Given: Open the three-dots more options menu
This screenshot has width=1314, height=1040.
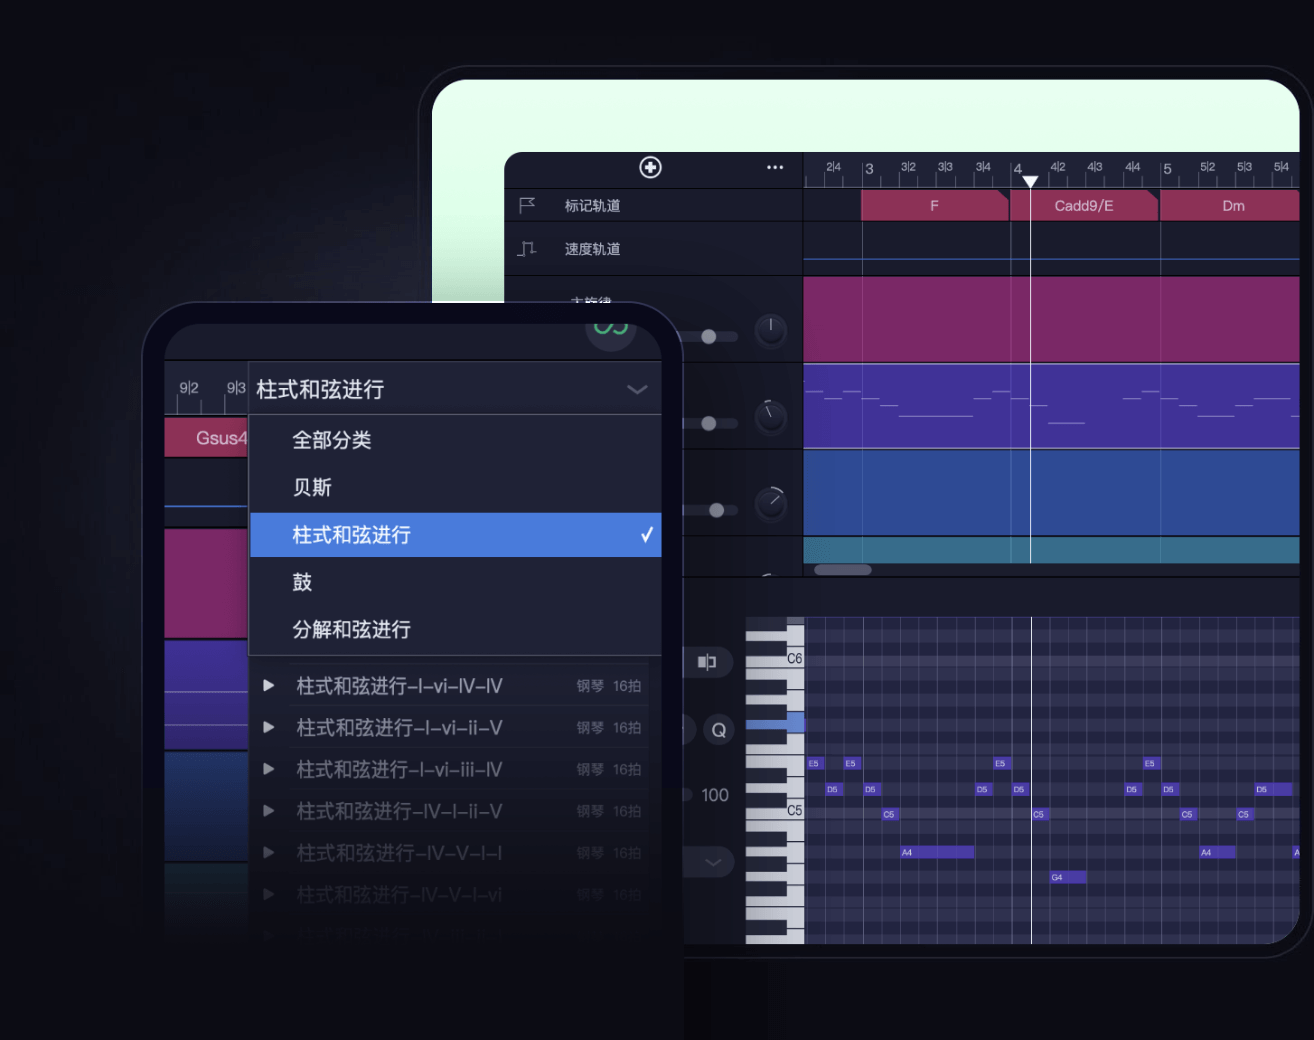Looking at the screenshot, I should (775, 167).
